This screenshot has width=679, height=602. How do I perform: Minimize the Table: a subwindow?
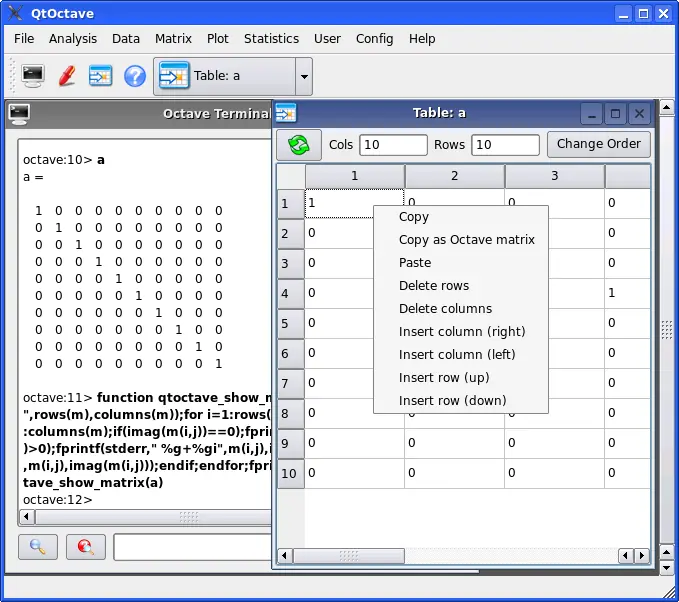pos(592,114)
